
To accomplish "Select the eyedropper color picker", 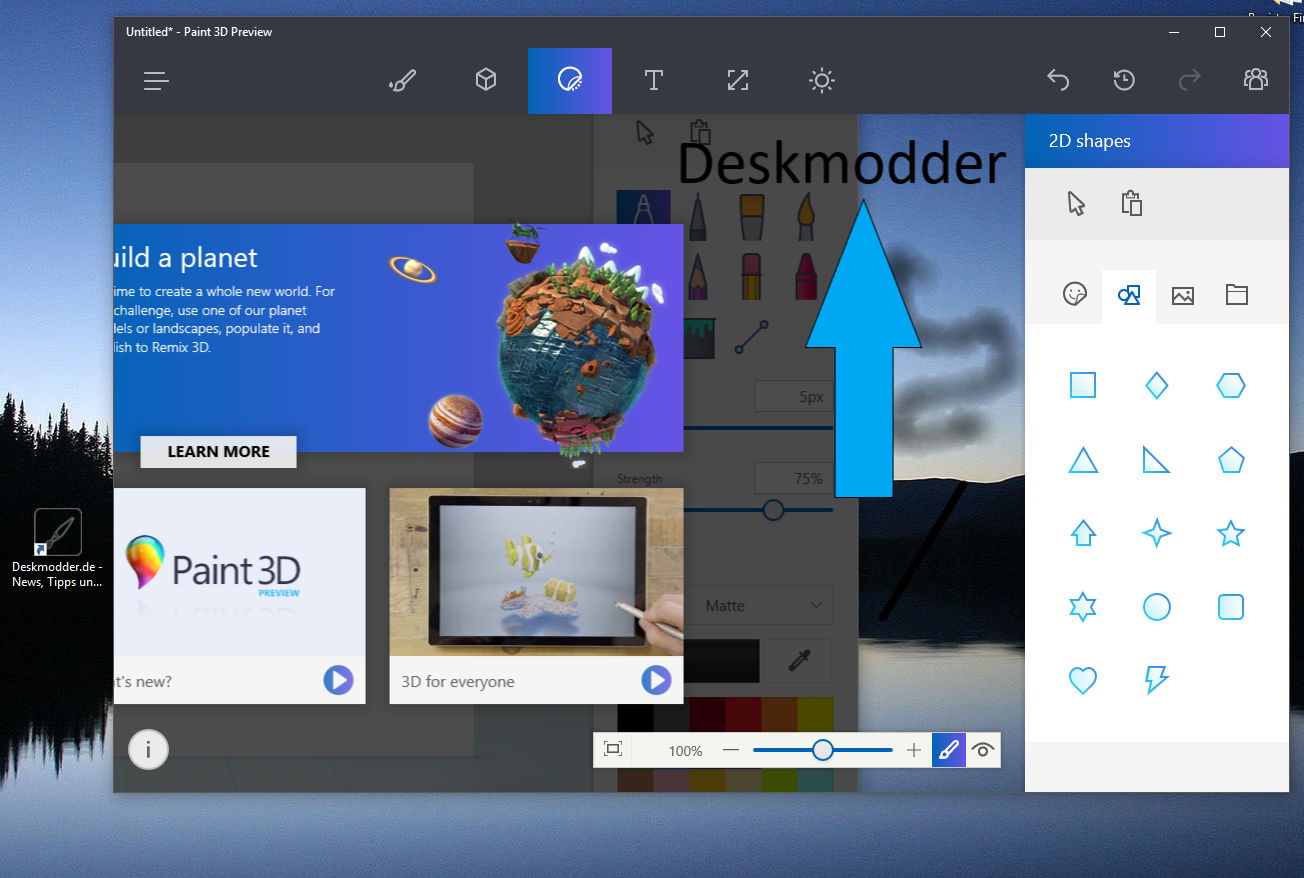I will (x=798, y=661).
